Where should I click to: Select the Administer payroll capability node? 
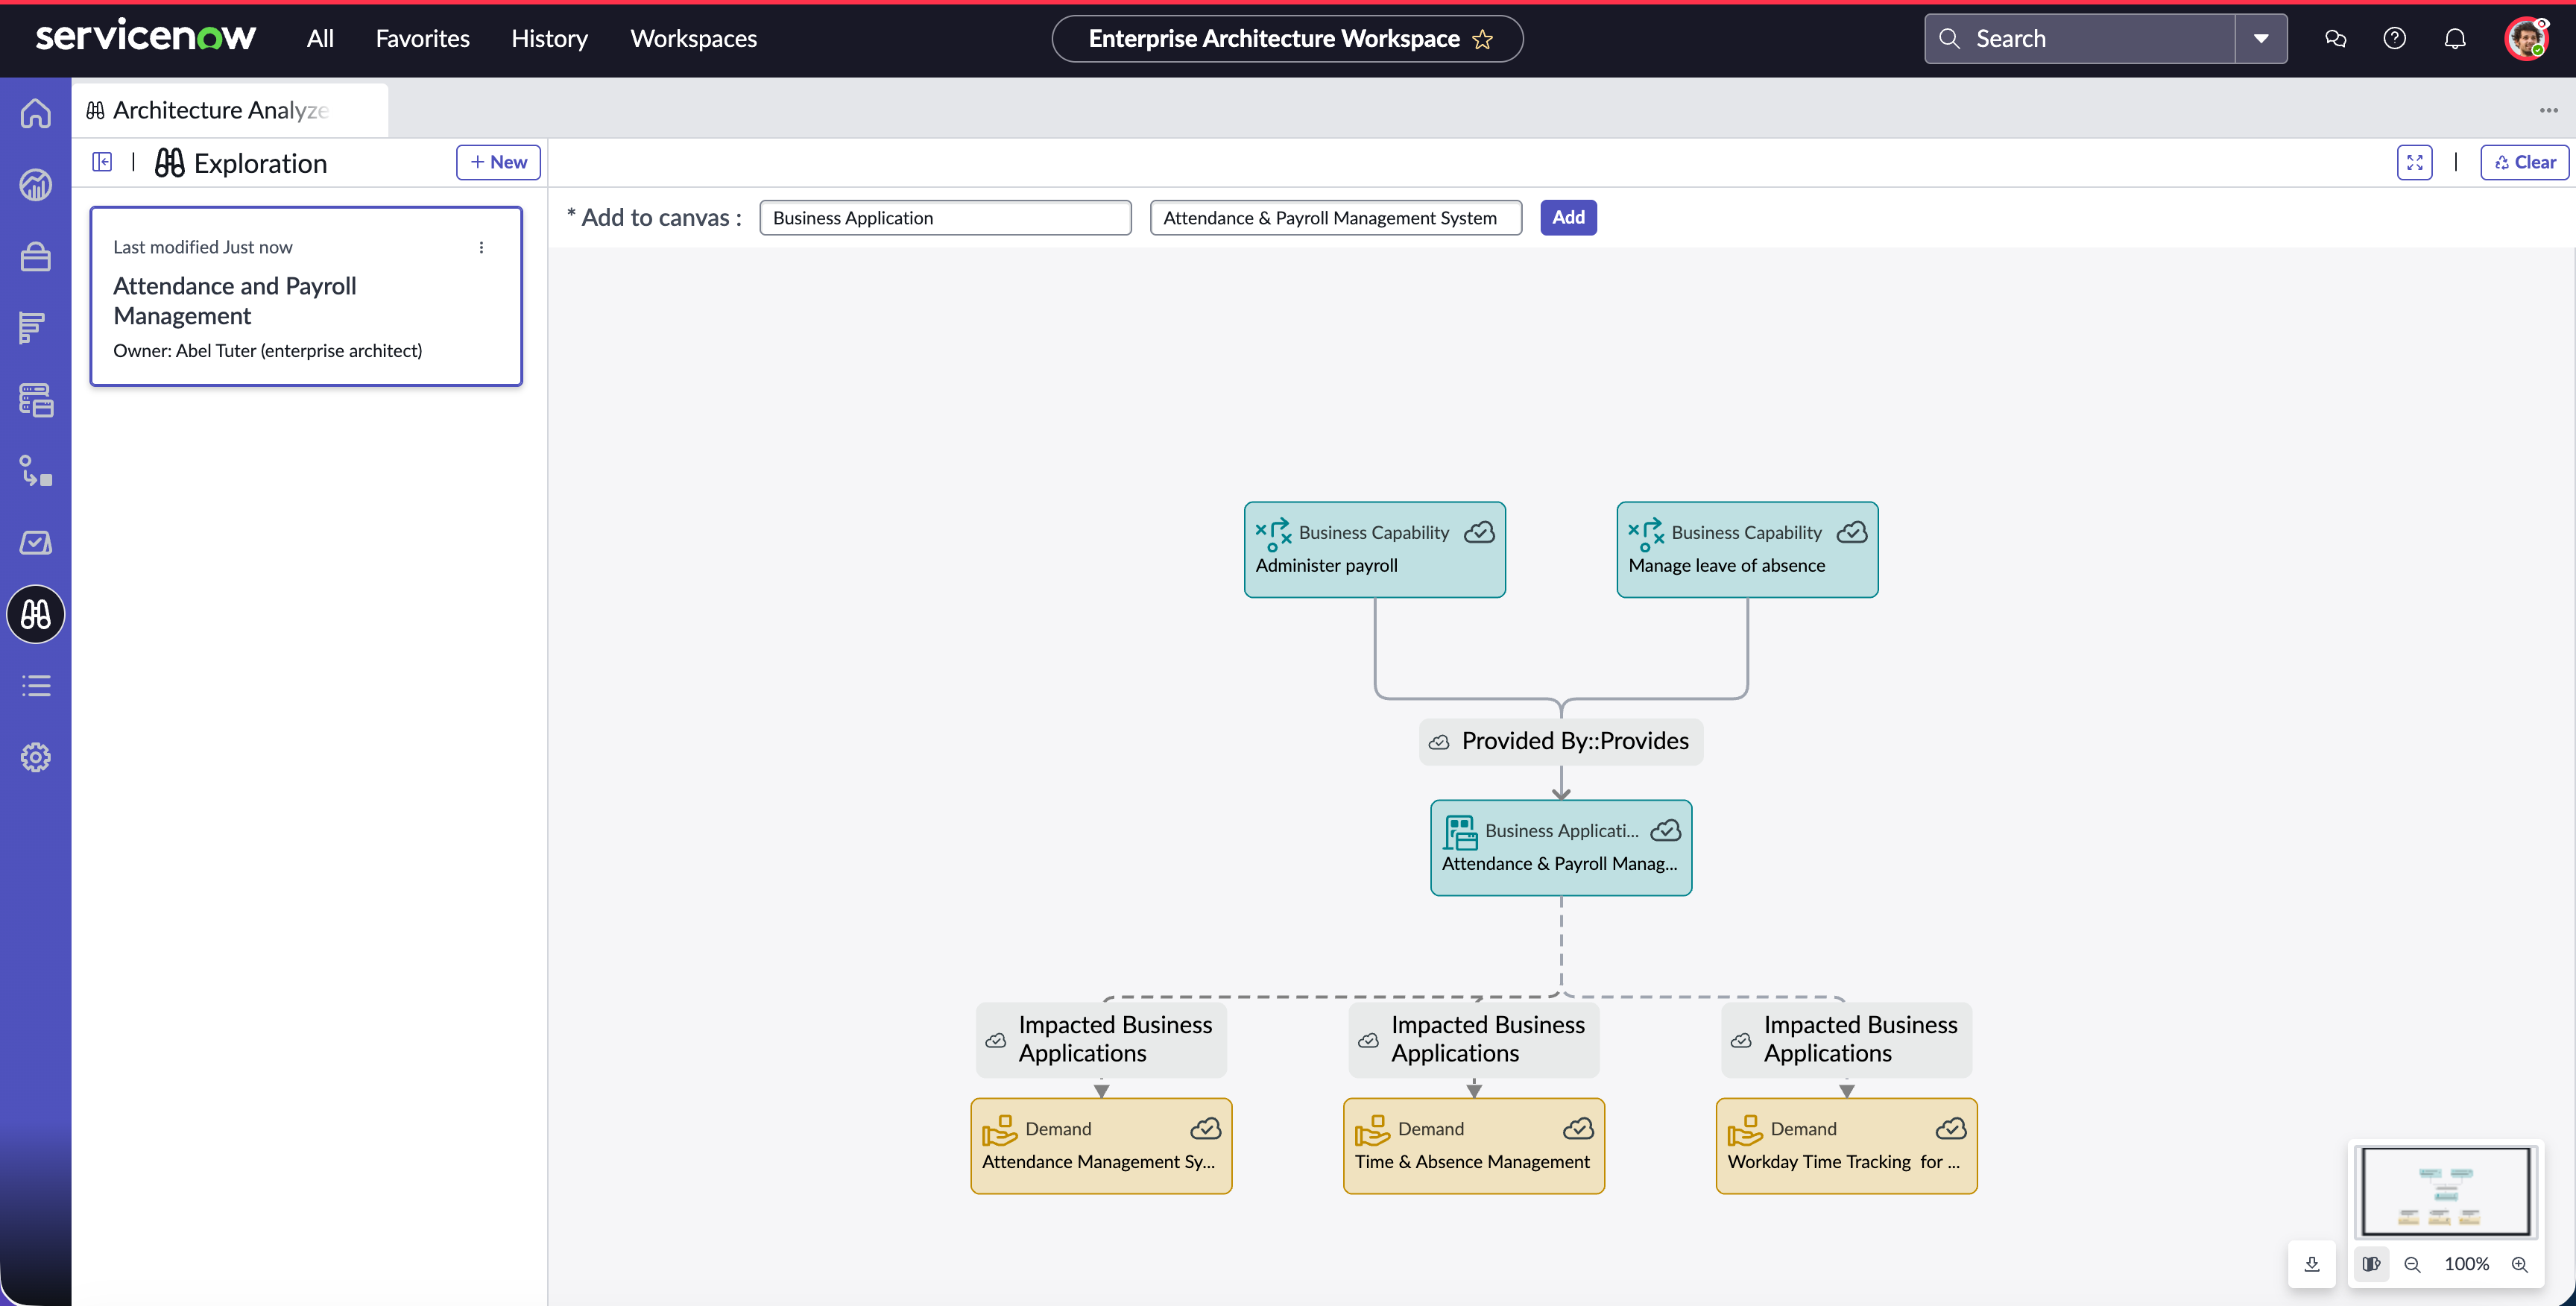point(1374,550)
